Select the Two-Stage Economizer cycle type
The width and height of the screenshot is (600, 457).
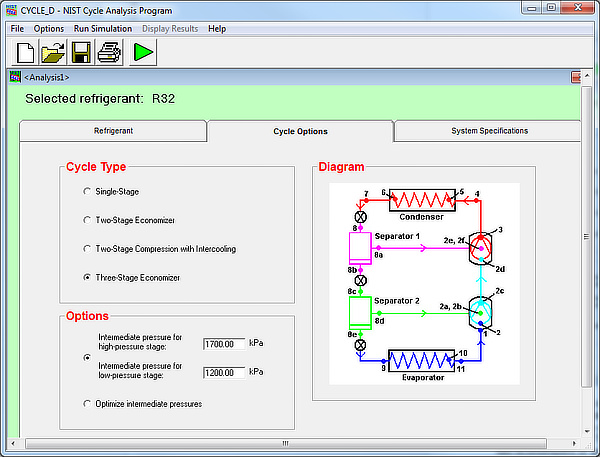[x=87, y=220]
